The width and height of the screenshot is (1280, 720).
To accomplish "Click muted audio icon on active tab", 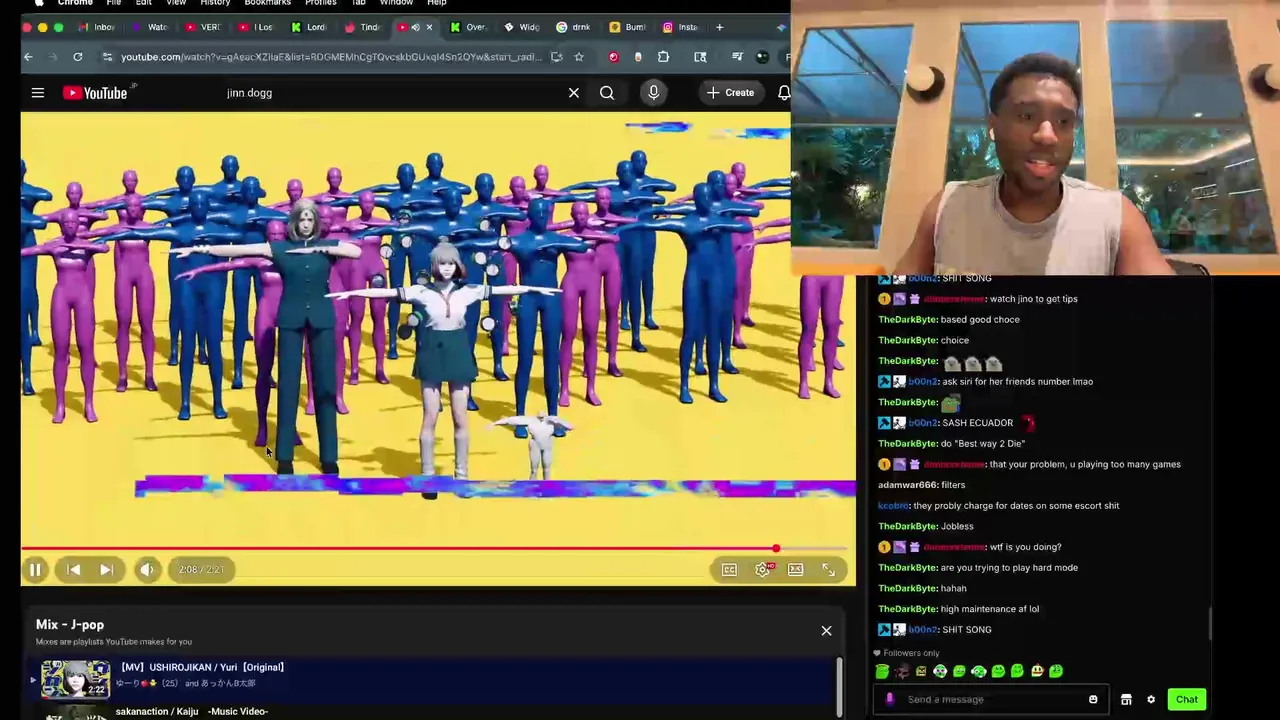I will pos(415,27).
